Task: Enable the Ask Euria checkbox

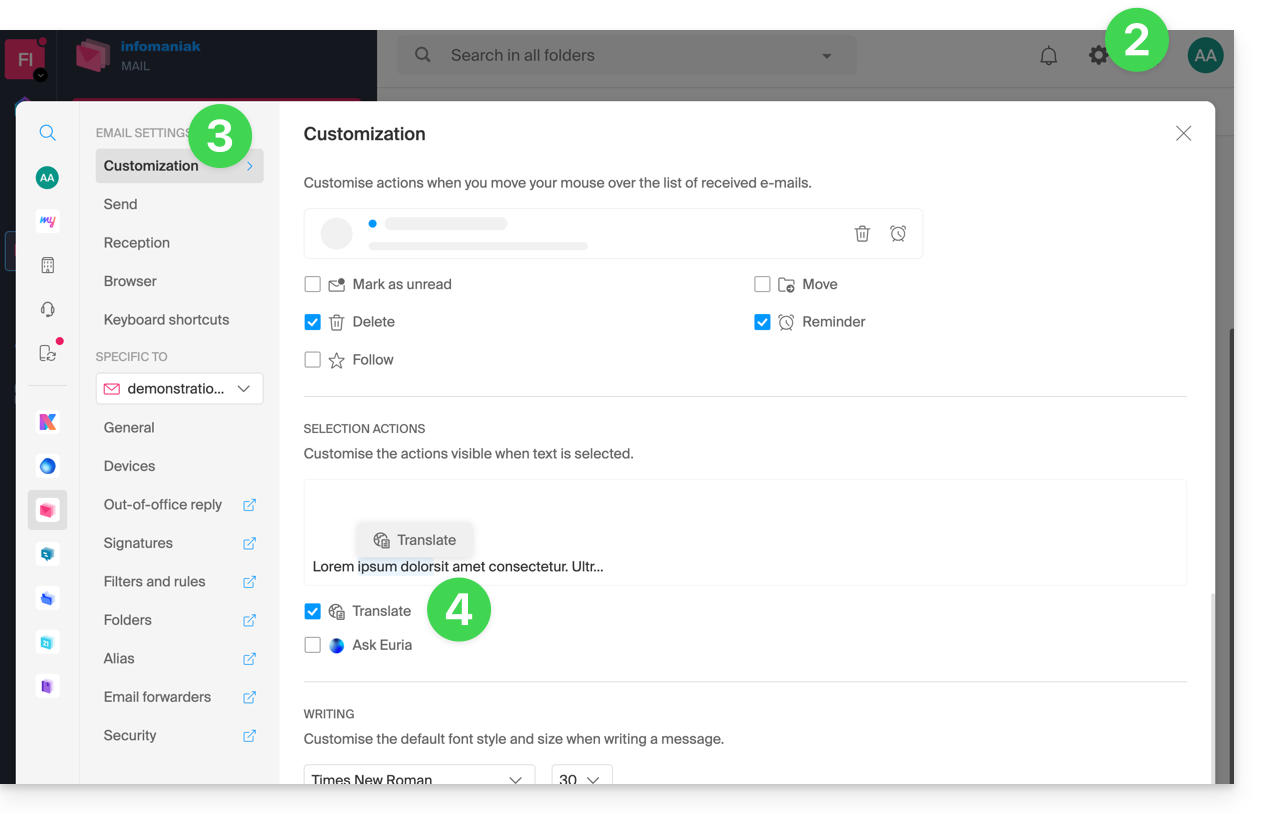Action: click(313, 645)
